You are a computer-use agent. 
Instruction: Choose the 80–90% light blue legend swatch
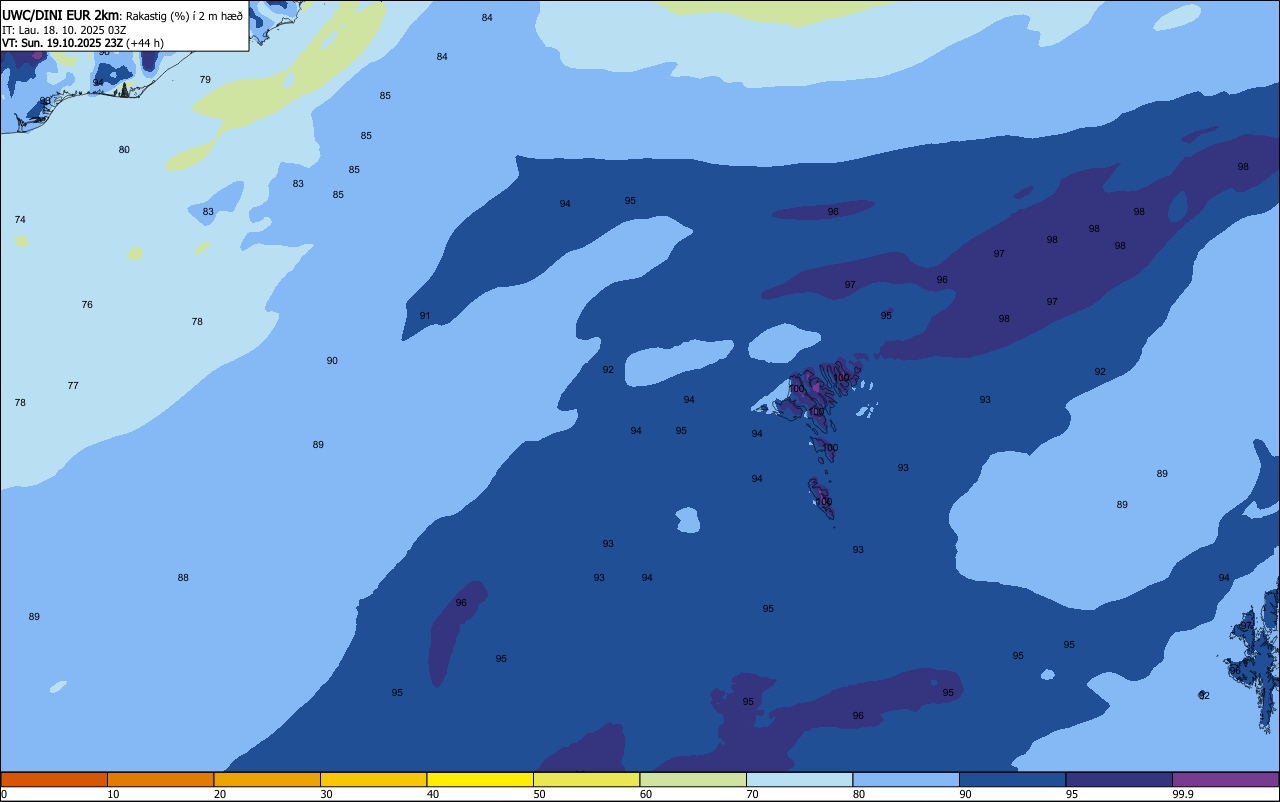tap(906, 779)
